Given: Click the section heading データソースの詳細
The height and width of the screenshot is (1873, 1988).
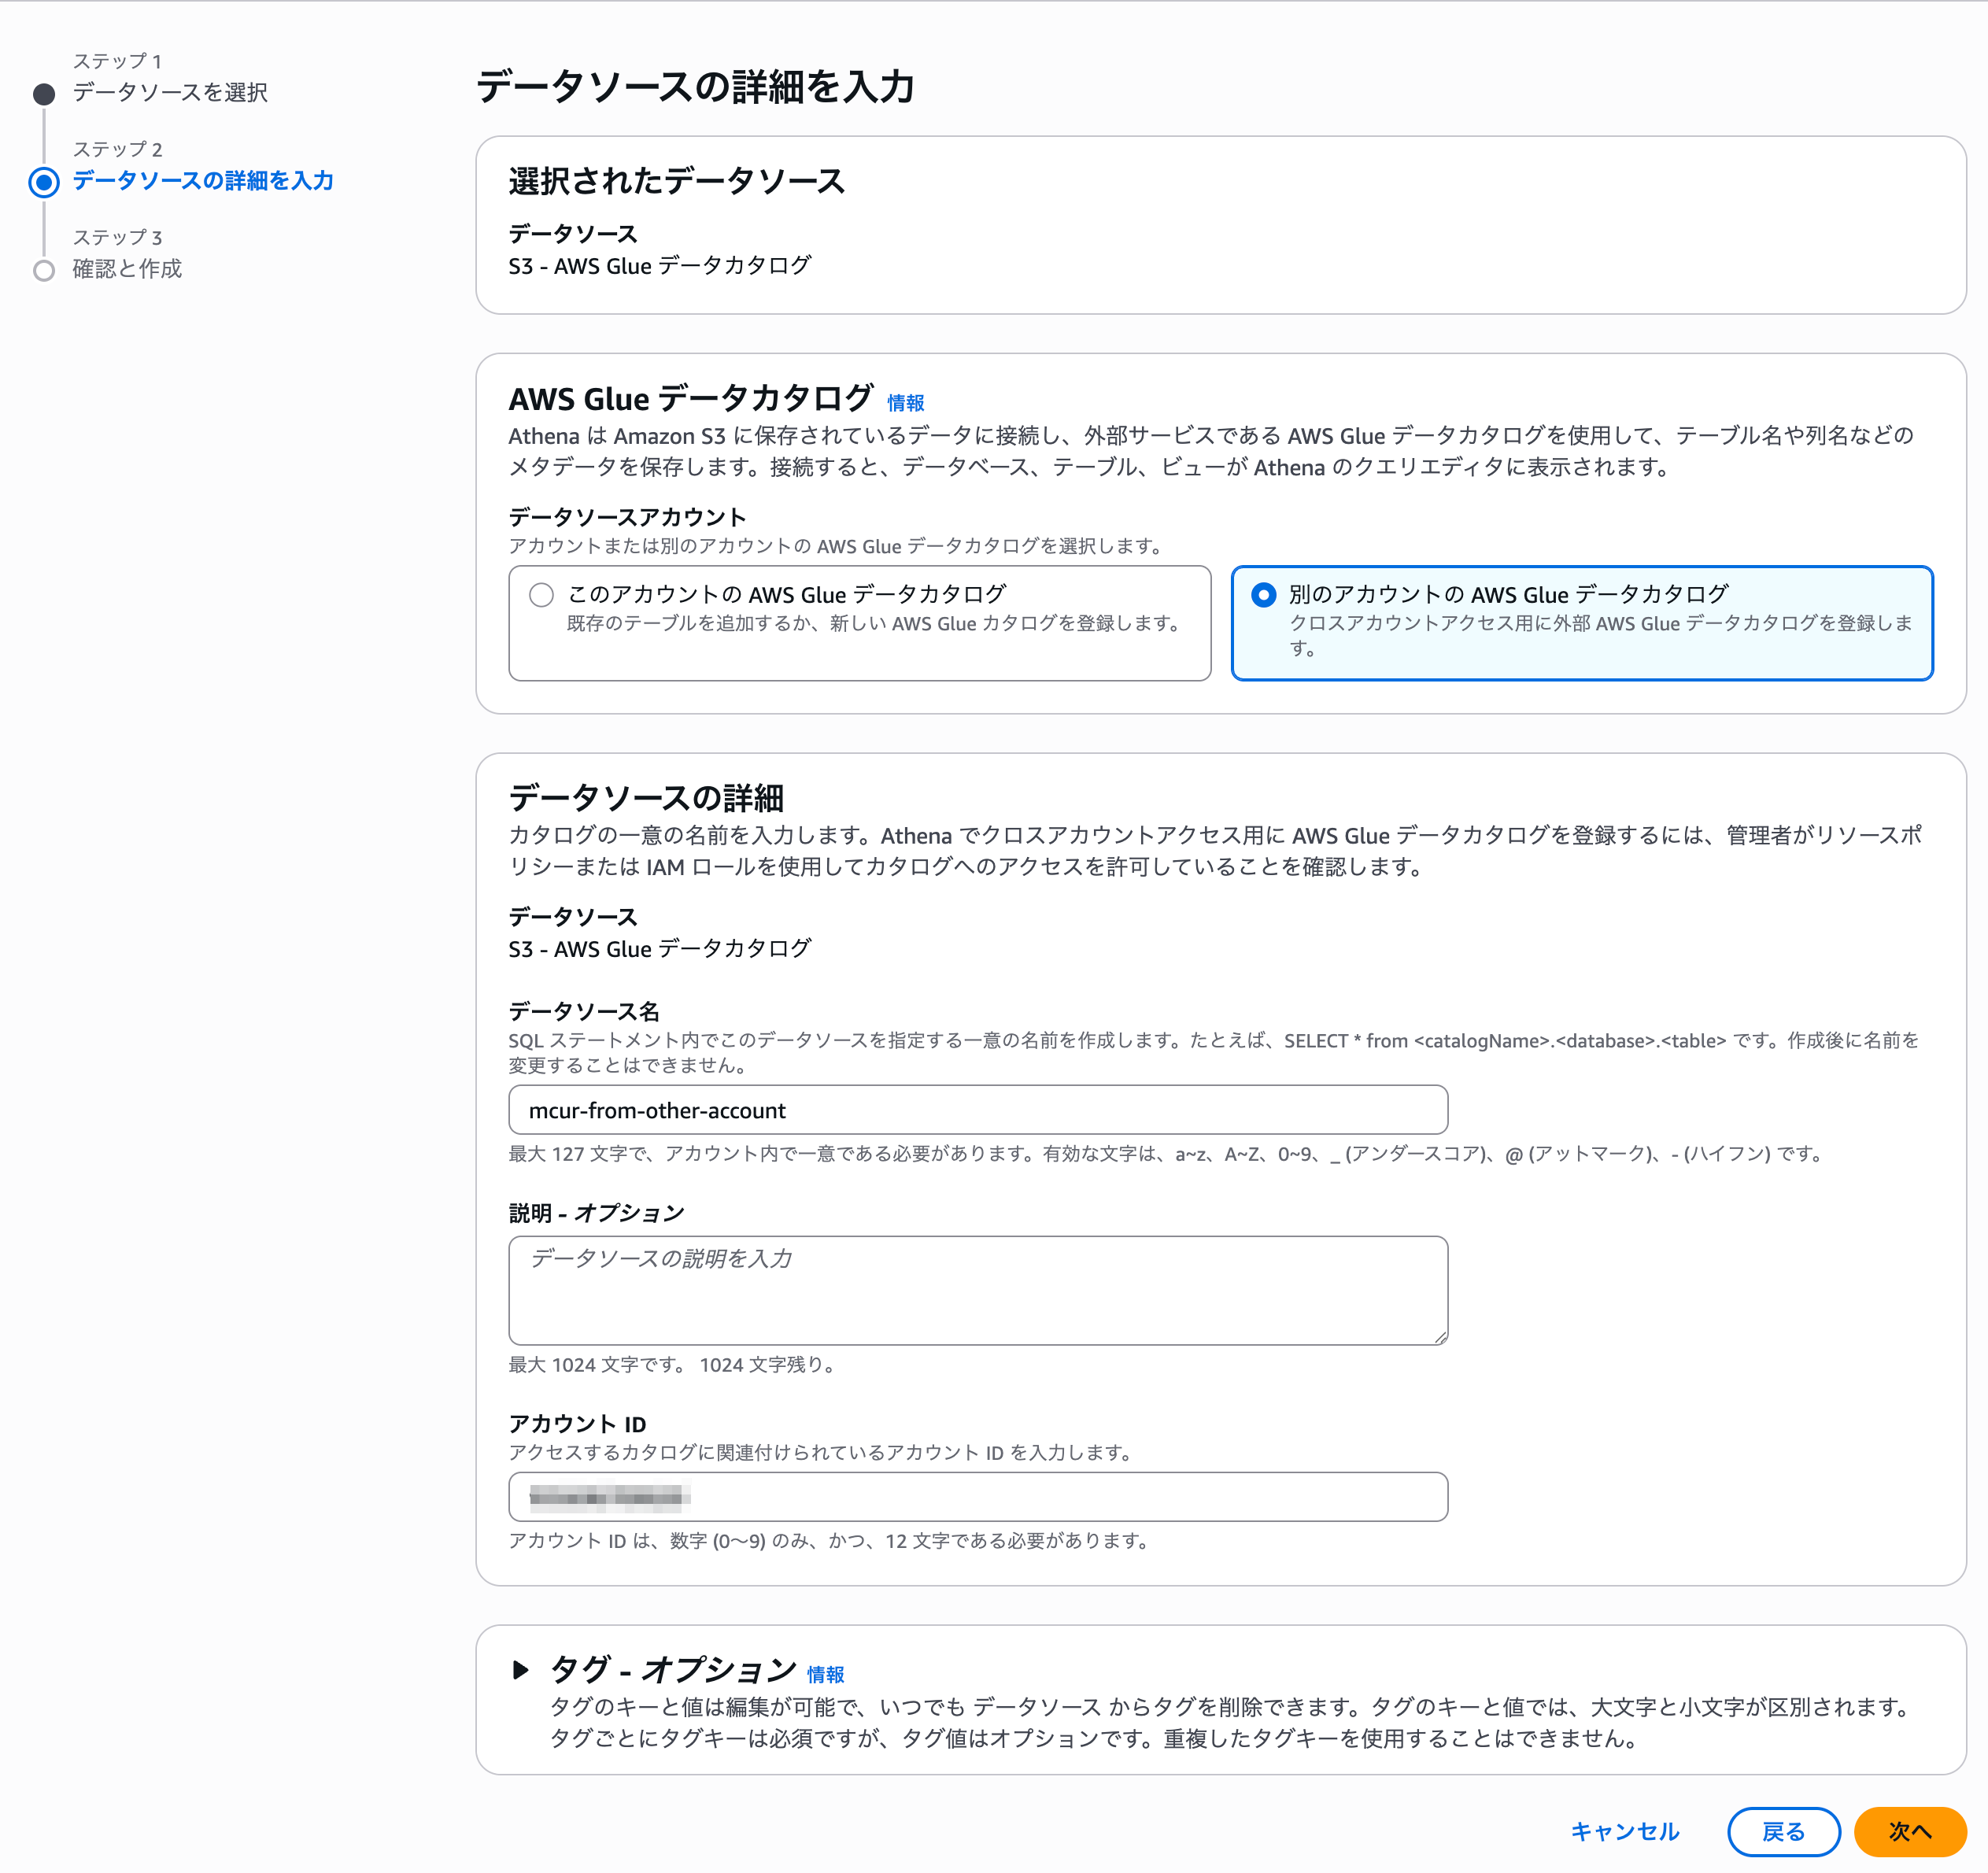Looking at the screenshot, I should pos(646,798).
